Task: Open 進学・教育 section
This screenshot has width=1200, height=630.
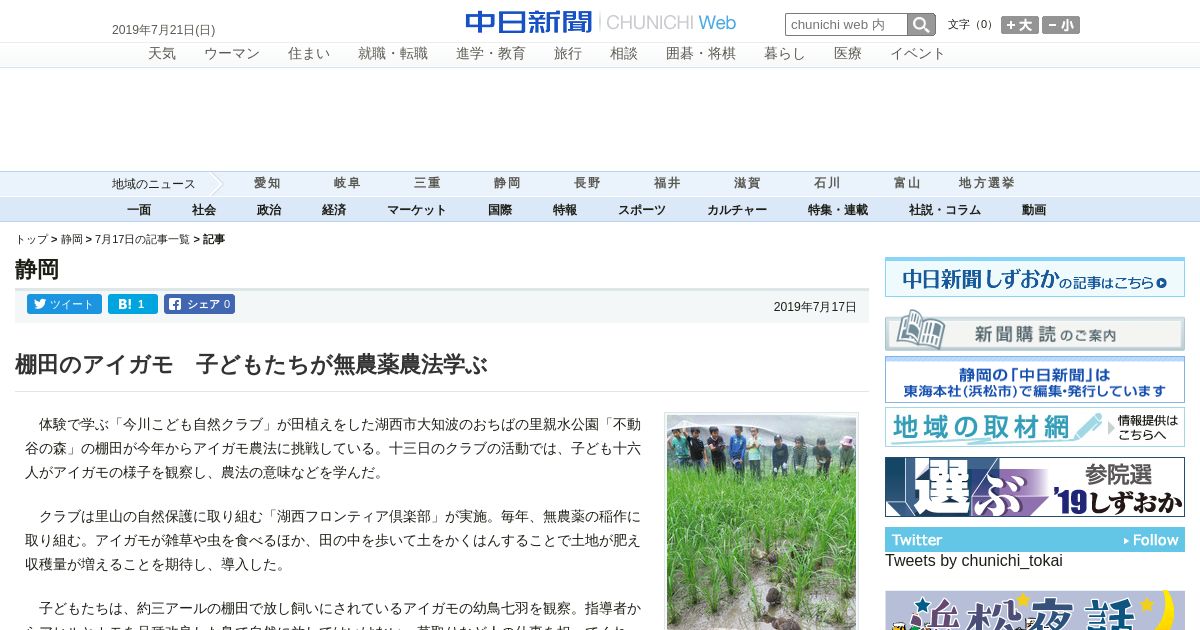Action: point(491,54)
